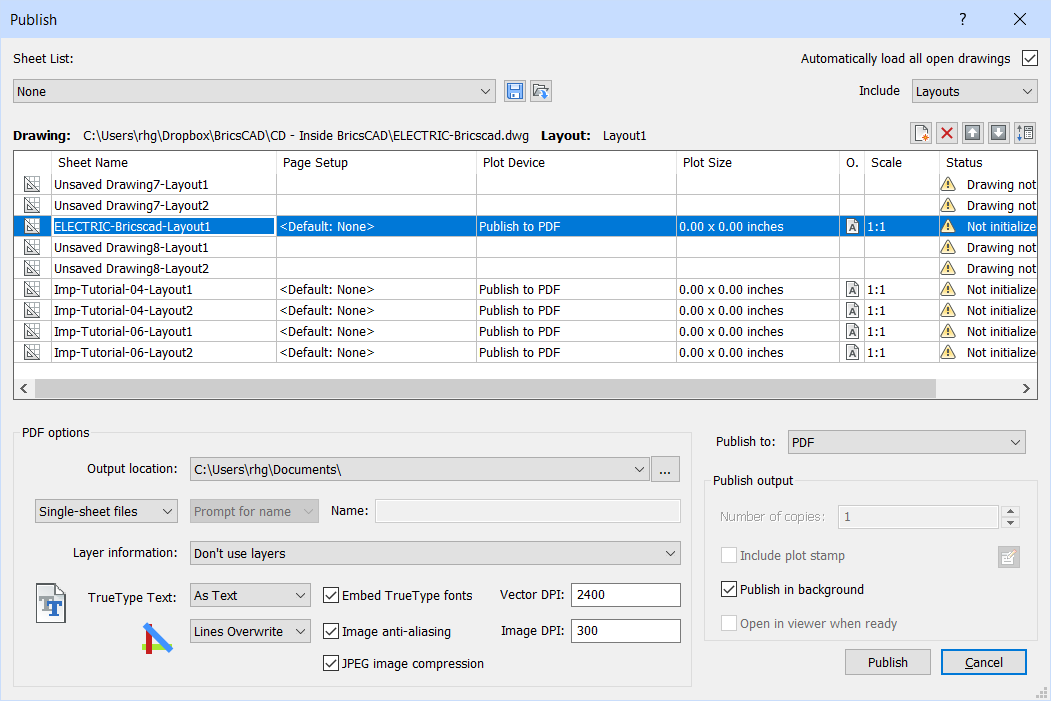This screenshot has height=701, width=1051.
Task: Click the save sheet list floppy icon
Action: [x=515, y=91]
